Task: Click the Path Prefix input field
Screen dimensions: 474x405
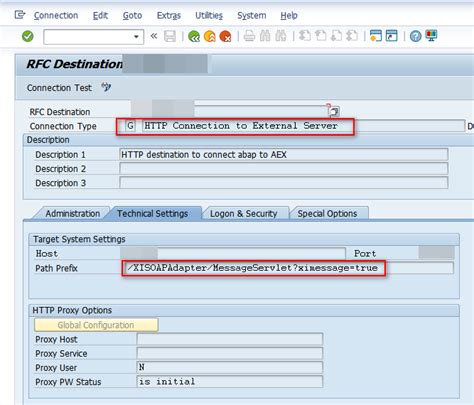Action: 288,268
